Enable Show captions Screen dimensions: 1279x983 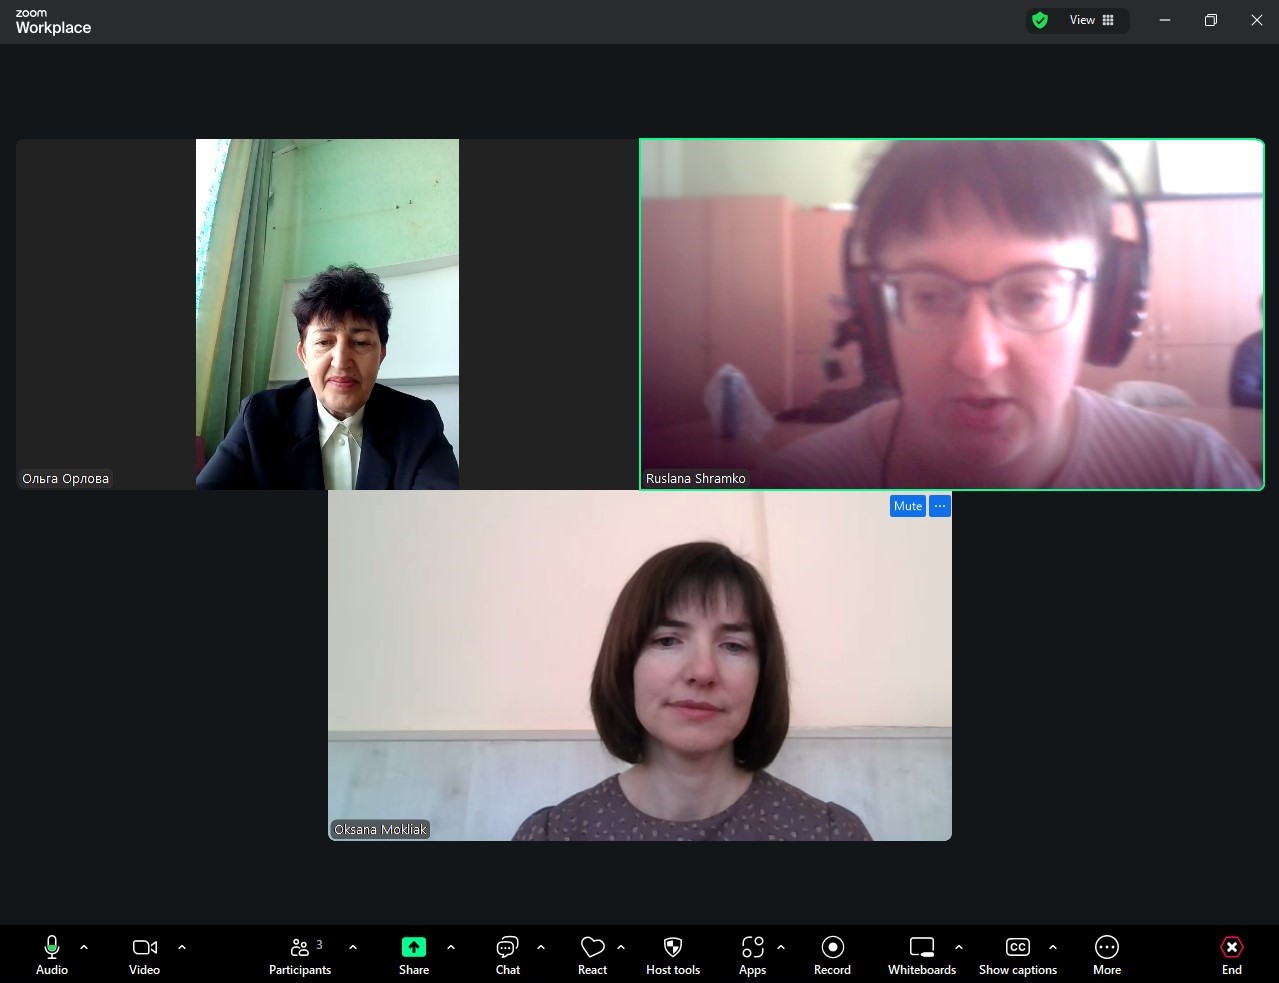click(x=1017, y=955)
